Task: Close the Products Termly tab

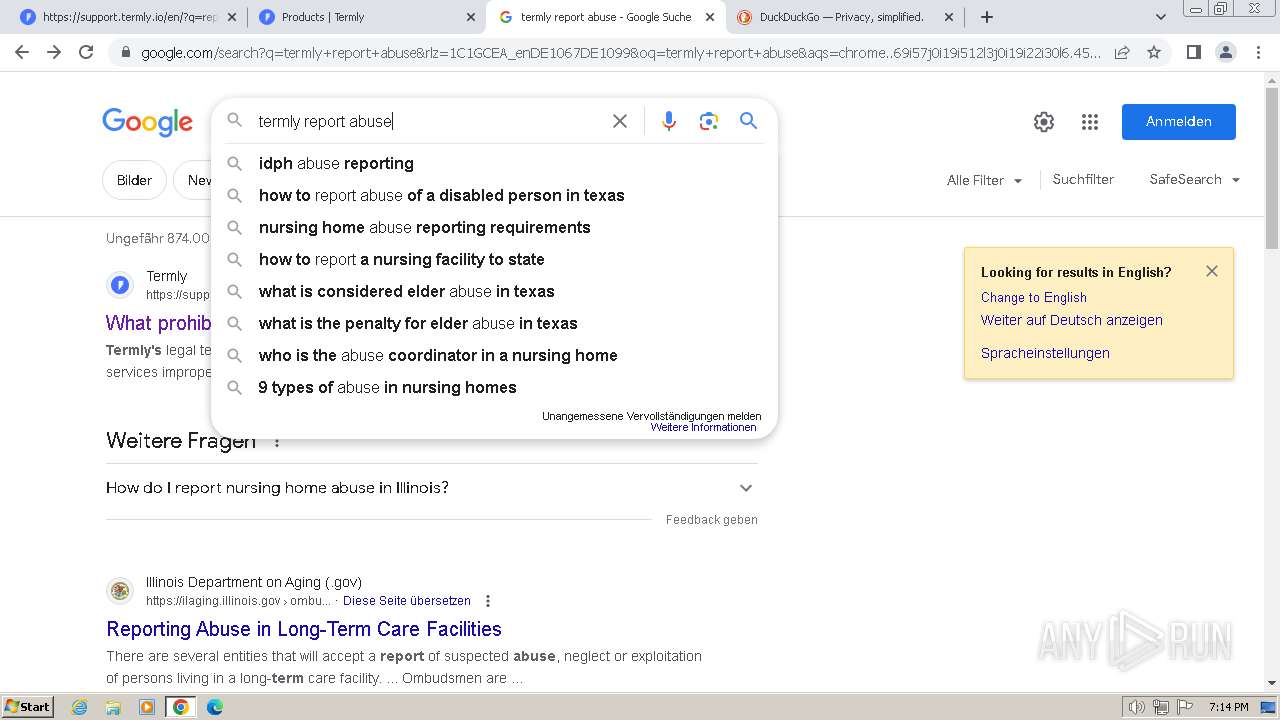Action: coord(471,17)
